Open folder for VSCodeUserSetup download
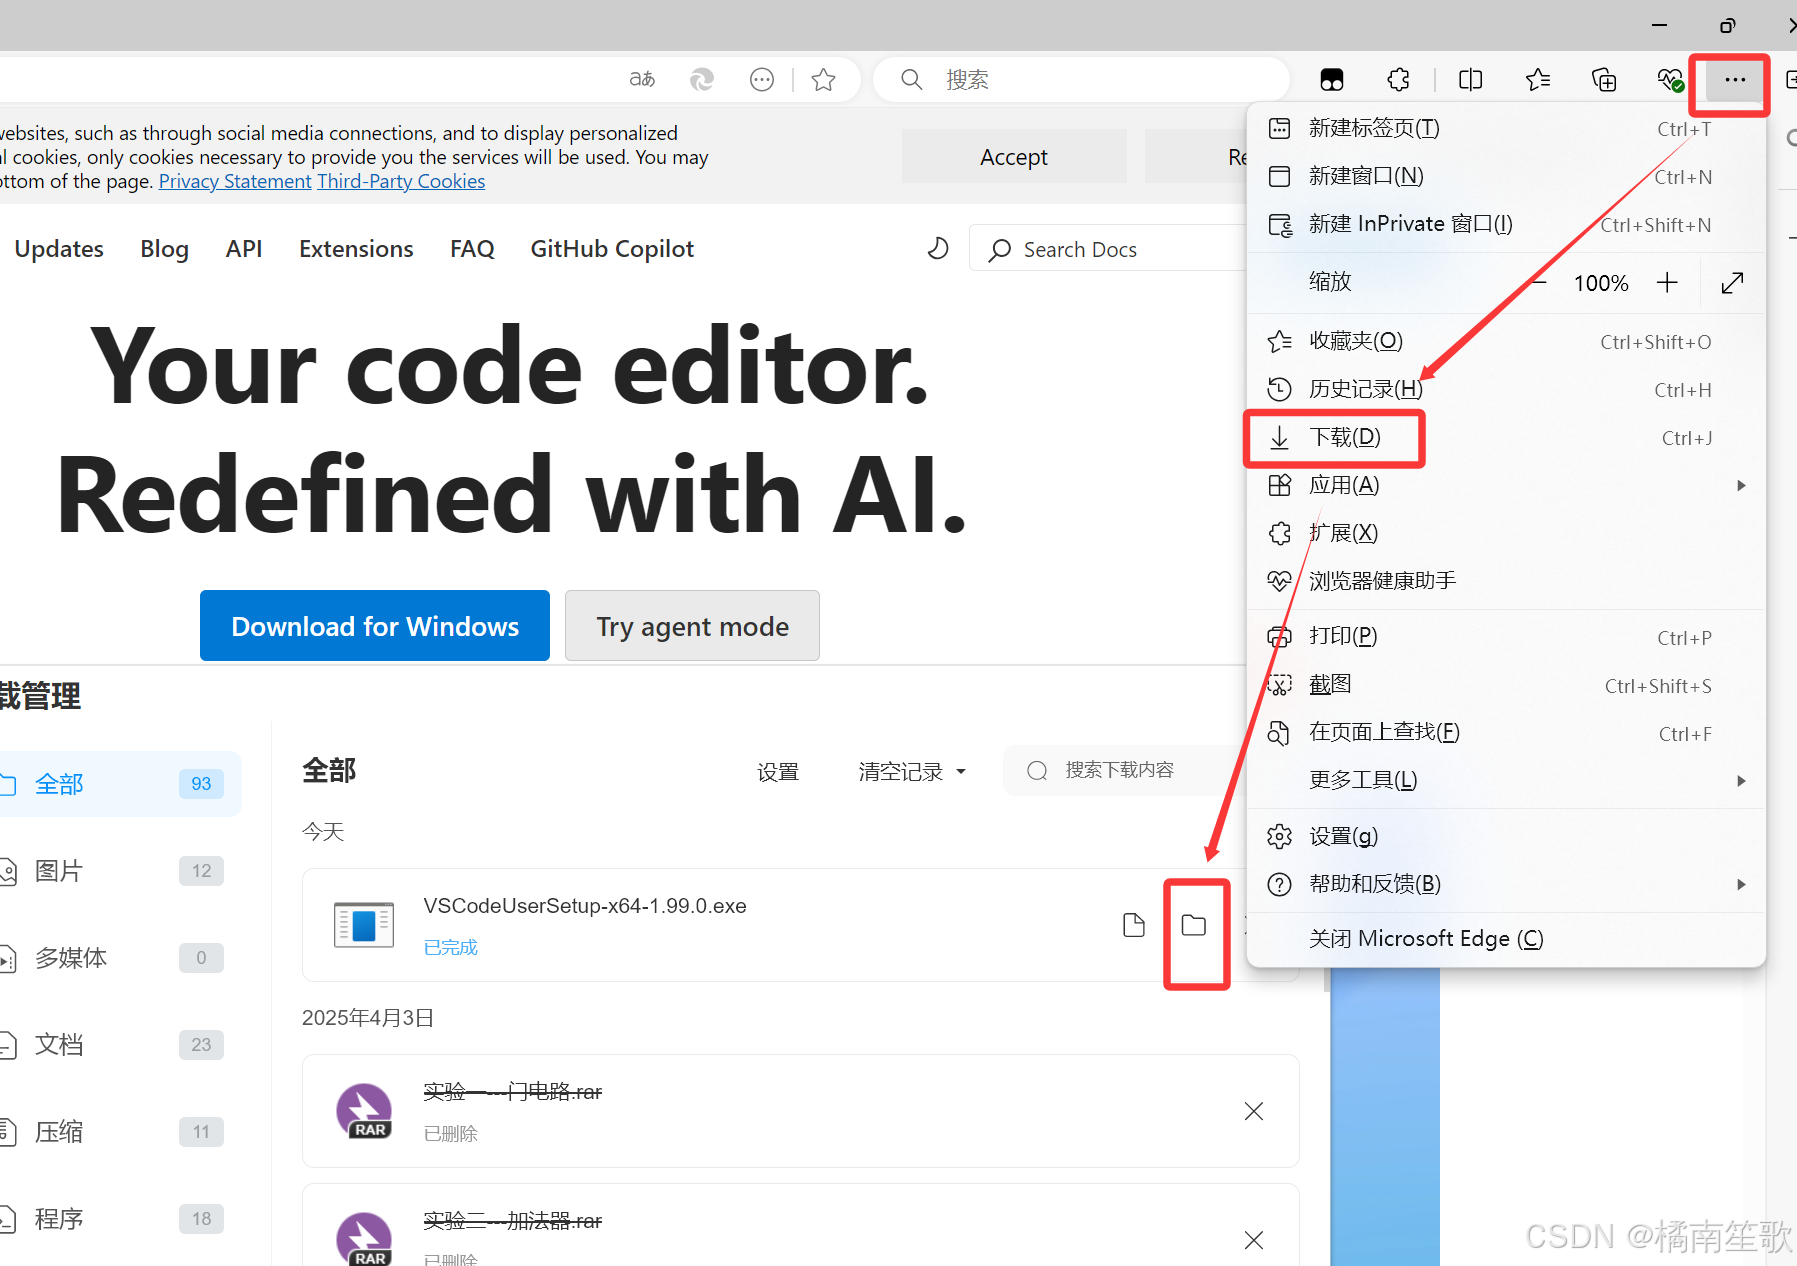The image size is (1797, 1266). point(1194,925)
